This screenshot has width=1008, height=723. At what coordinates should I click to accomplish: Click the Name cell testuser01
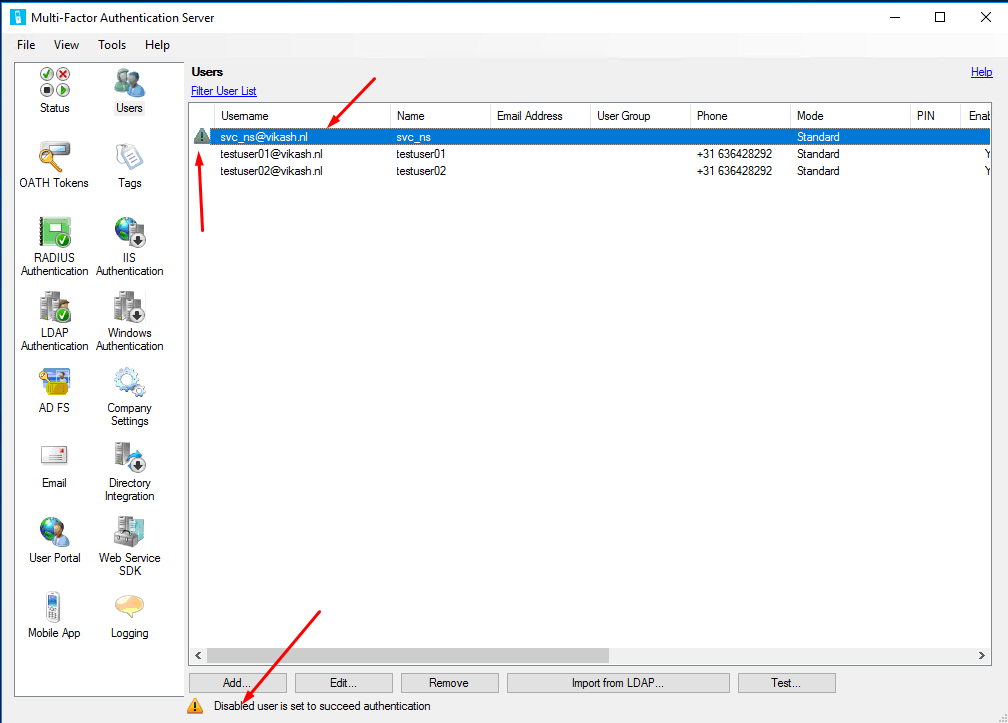(421, 154)
